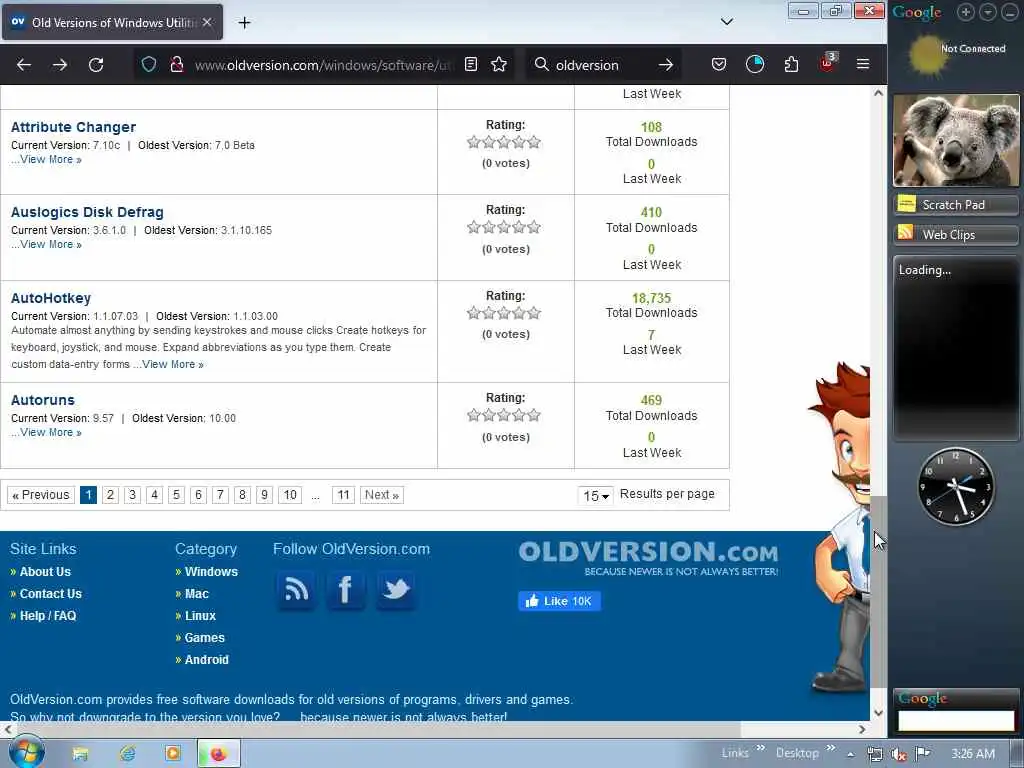Image resolution: width=1024 pixels, height=768 pixels.
Task: Click the koala photo gadget thumbnail
Action: 956,140
